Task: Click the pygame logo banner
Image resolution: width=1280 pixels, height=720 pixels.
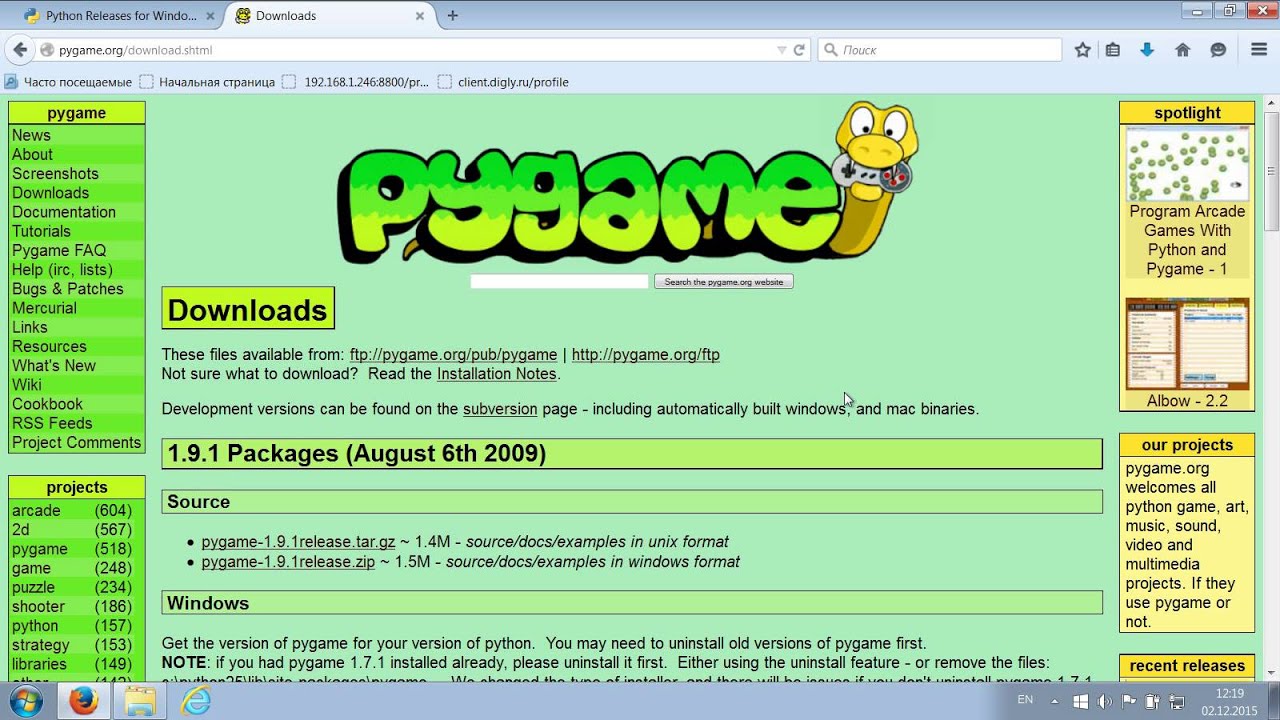Action: [x=628, y=184]
